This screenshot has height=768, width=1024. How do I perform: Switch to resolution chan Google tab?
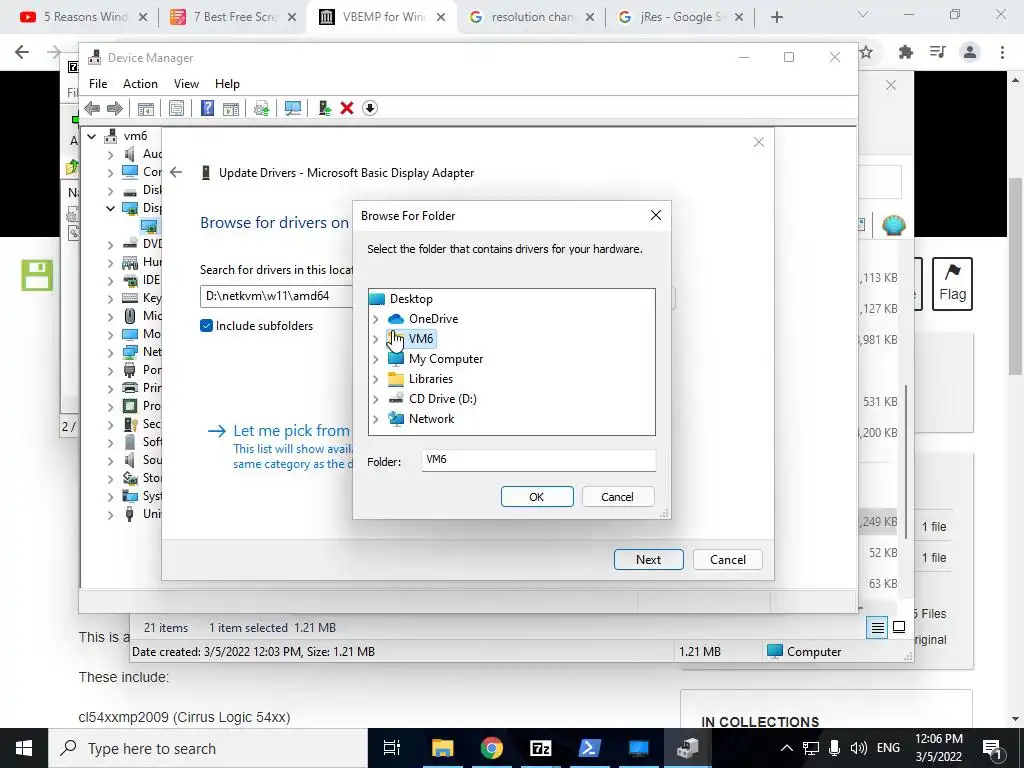[x=530, y=17]
